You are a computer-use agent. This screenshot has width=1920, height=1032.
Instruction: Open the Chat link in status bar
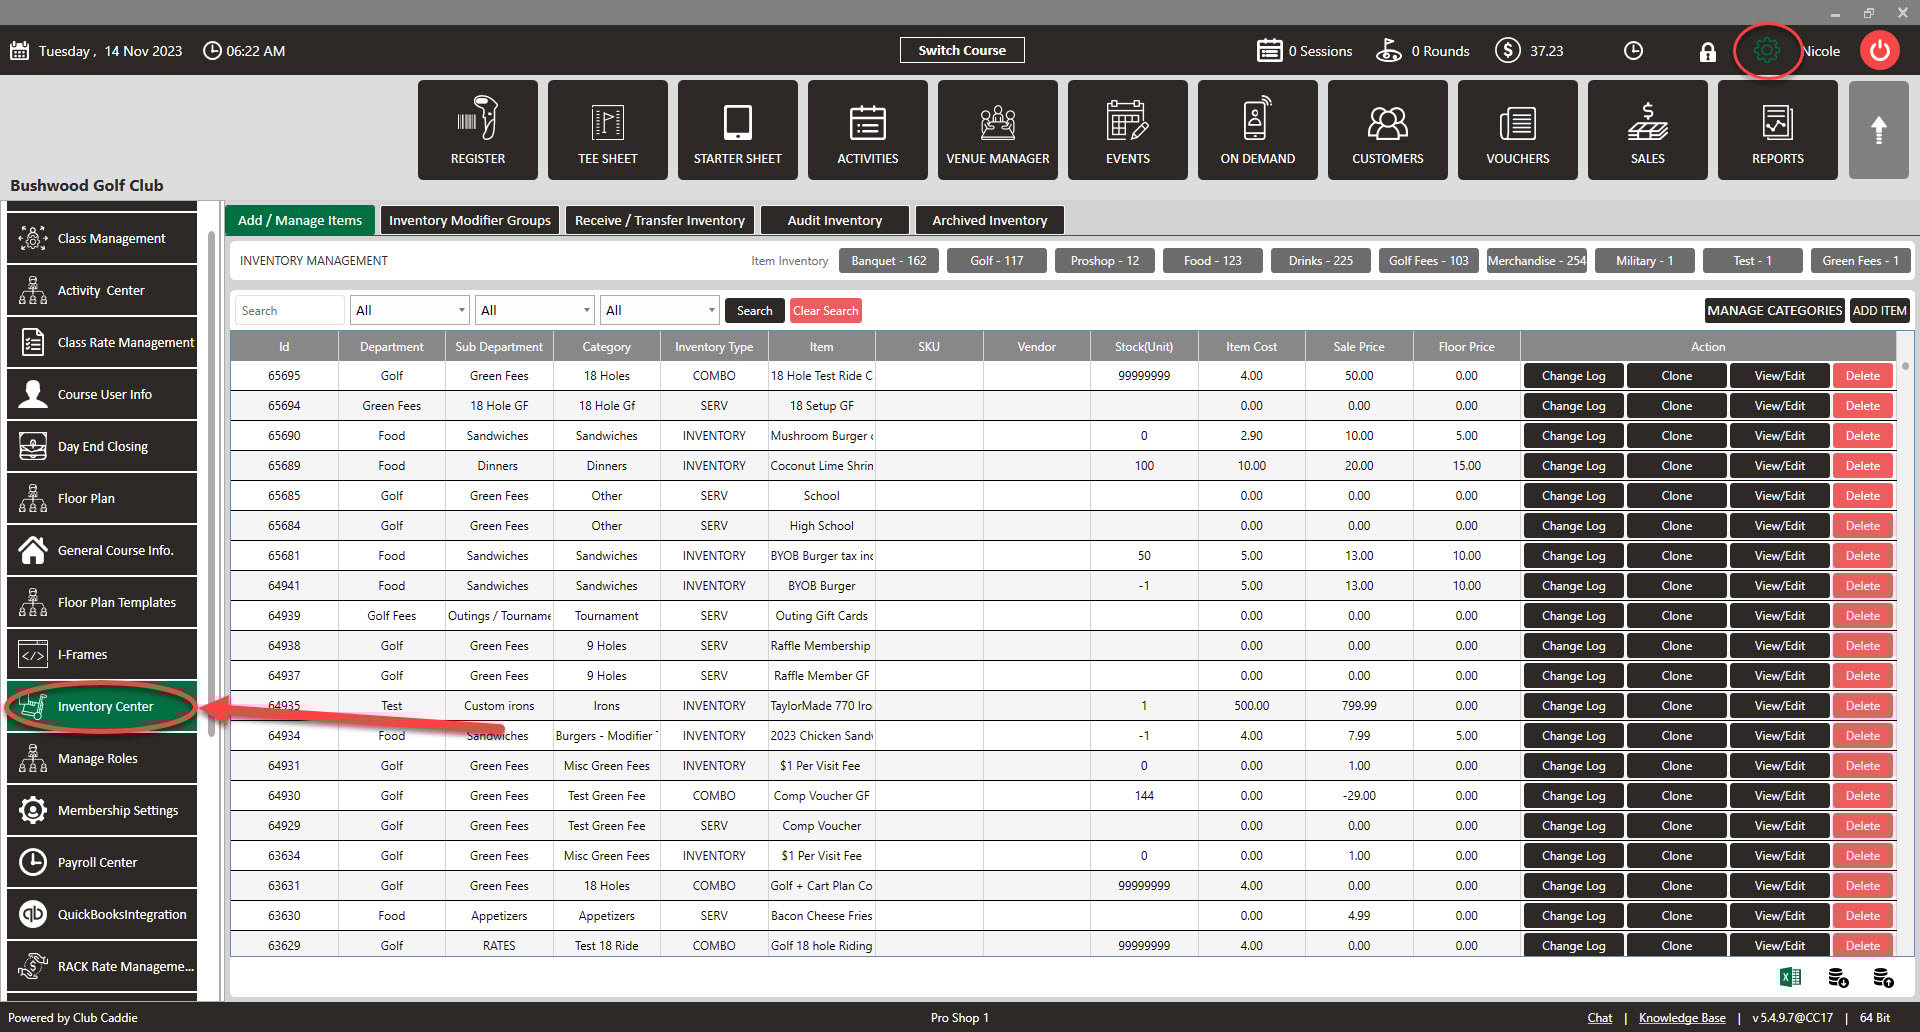click(1599, 1018)
